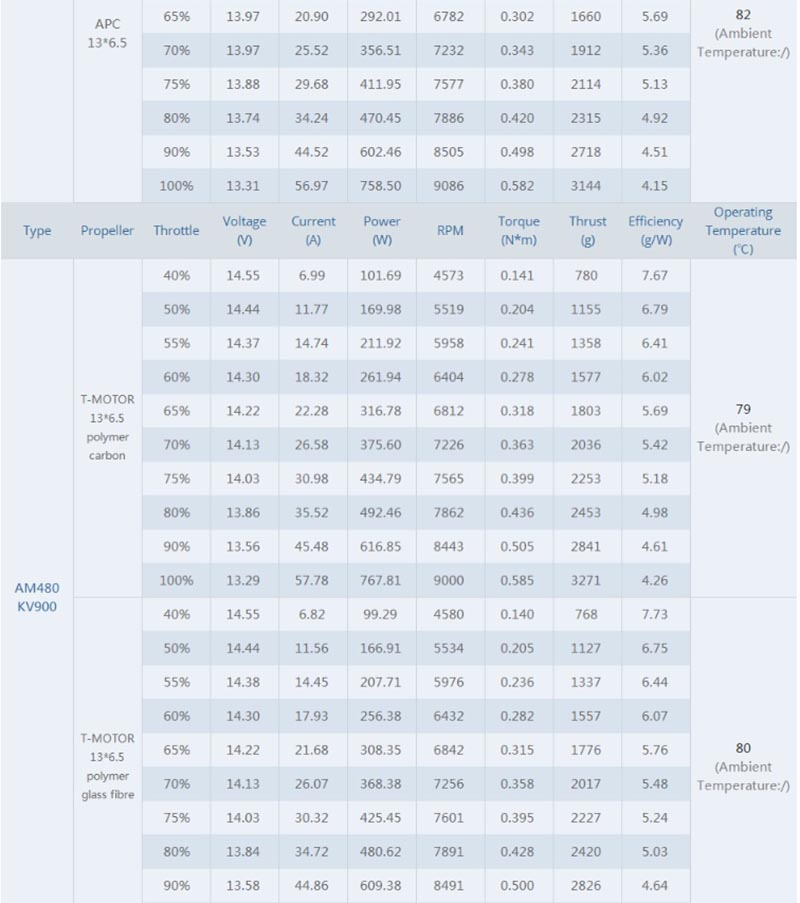
Task: Select the T-MOTOR polymer glass fibre cell
Action: (107, 766)
